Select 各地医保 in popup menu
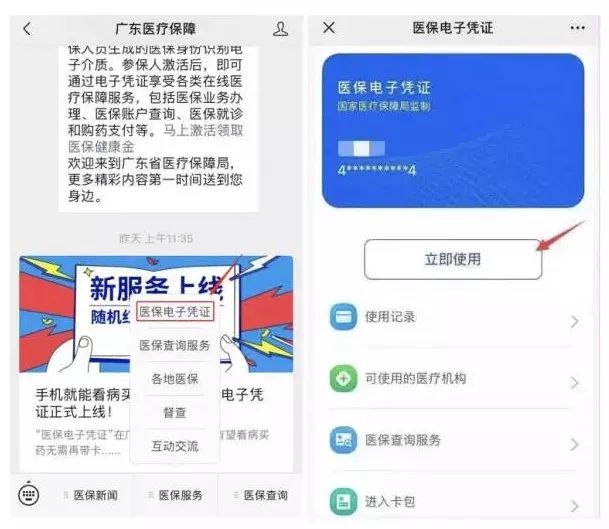 175,379
